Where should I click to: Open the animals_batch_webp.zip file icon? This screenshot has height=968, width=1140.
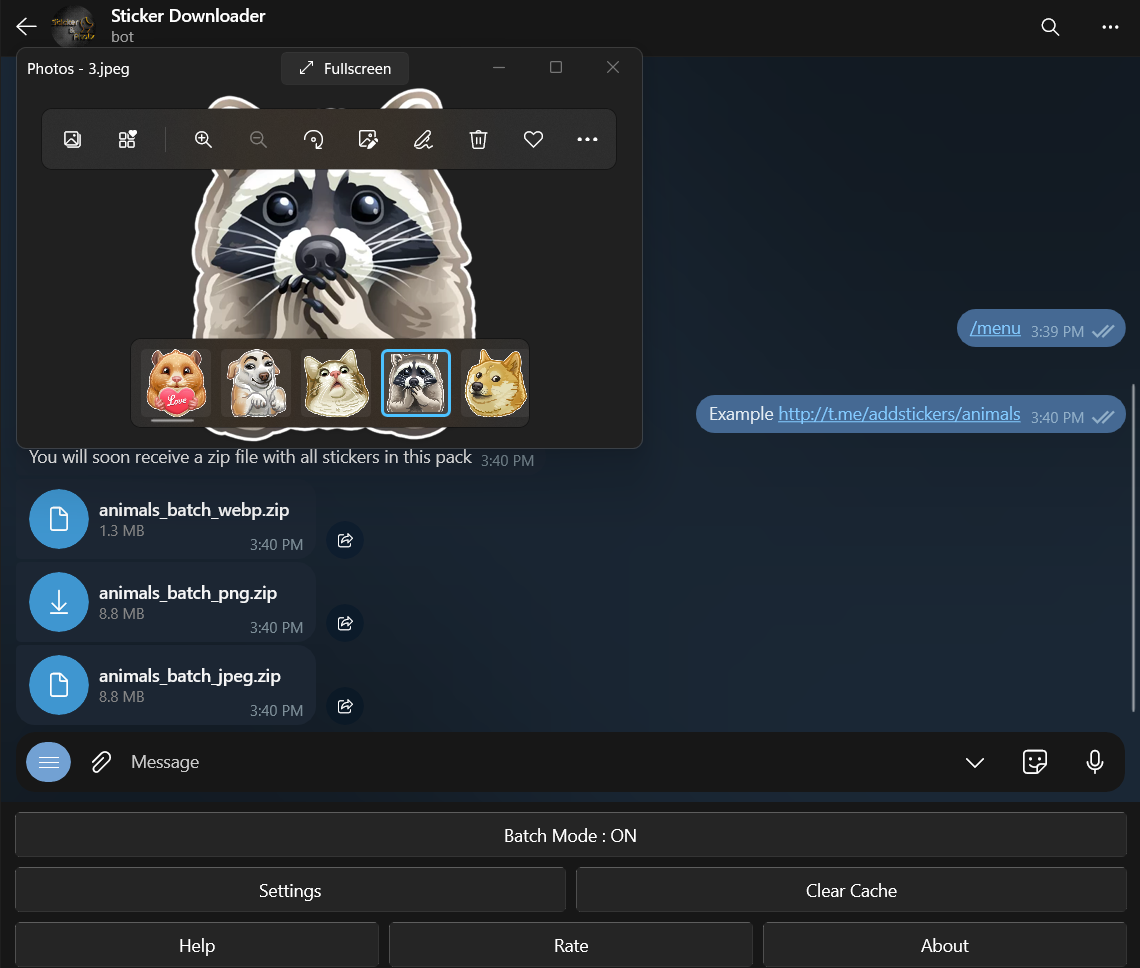59,519
